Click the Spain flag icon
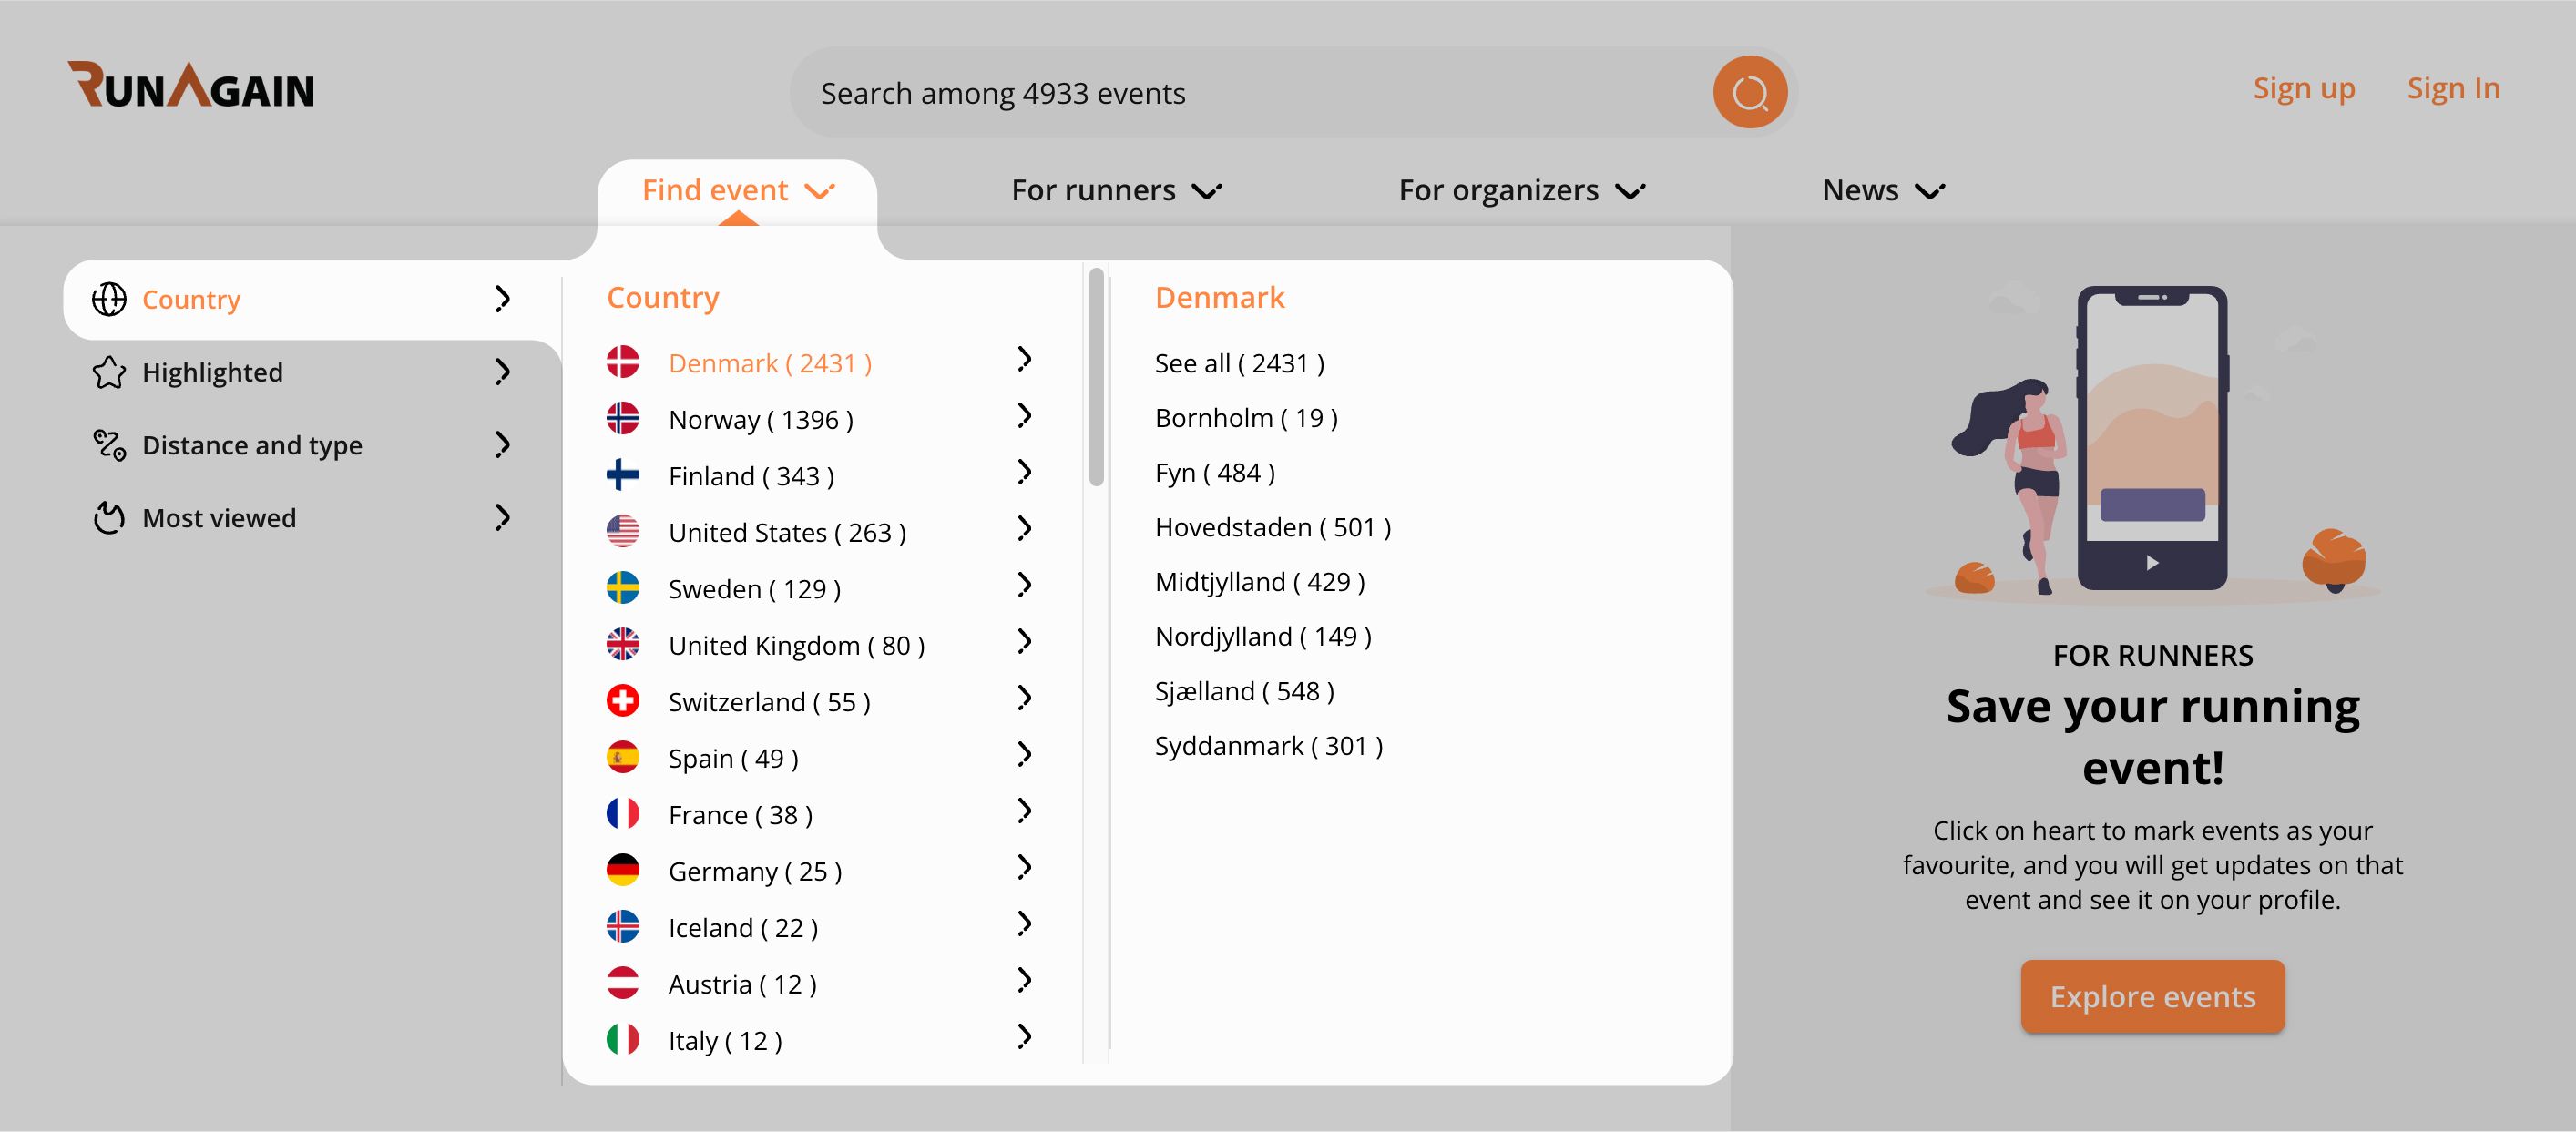This screenshot has height=1132, width=2576. point(623,757)
